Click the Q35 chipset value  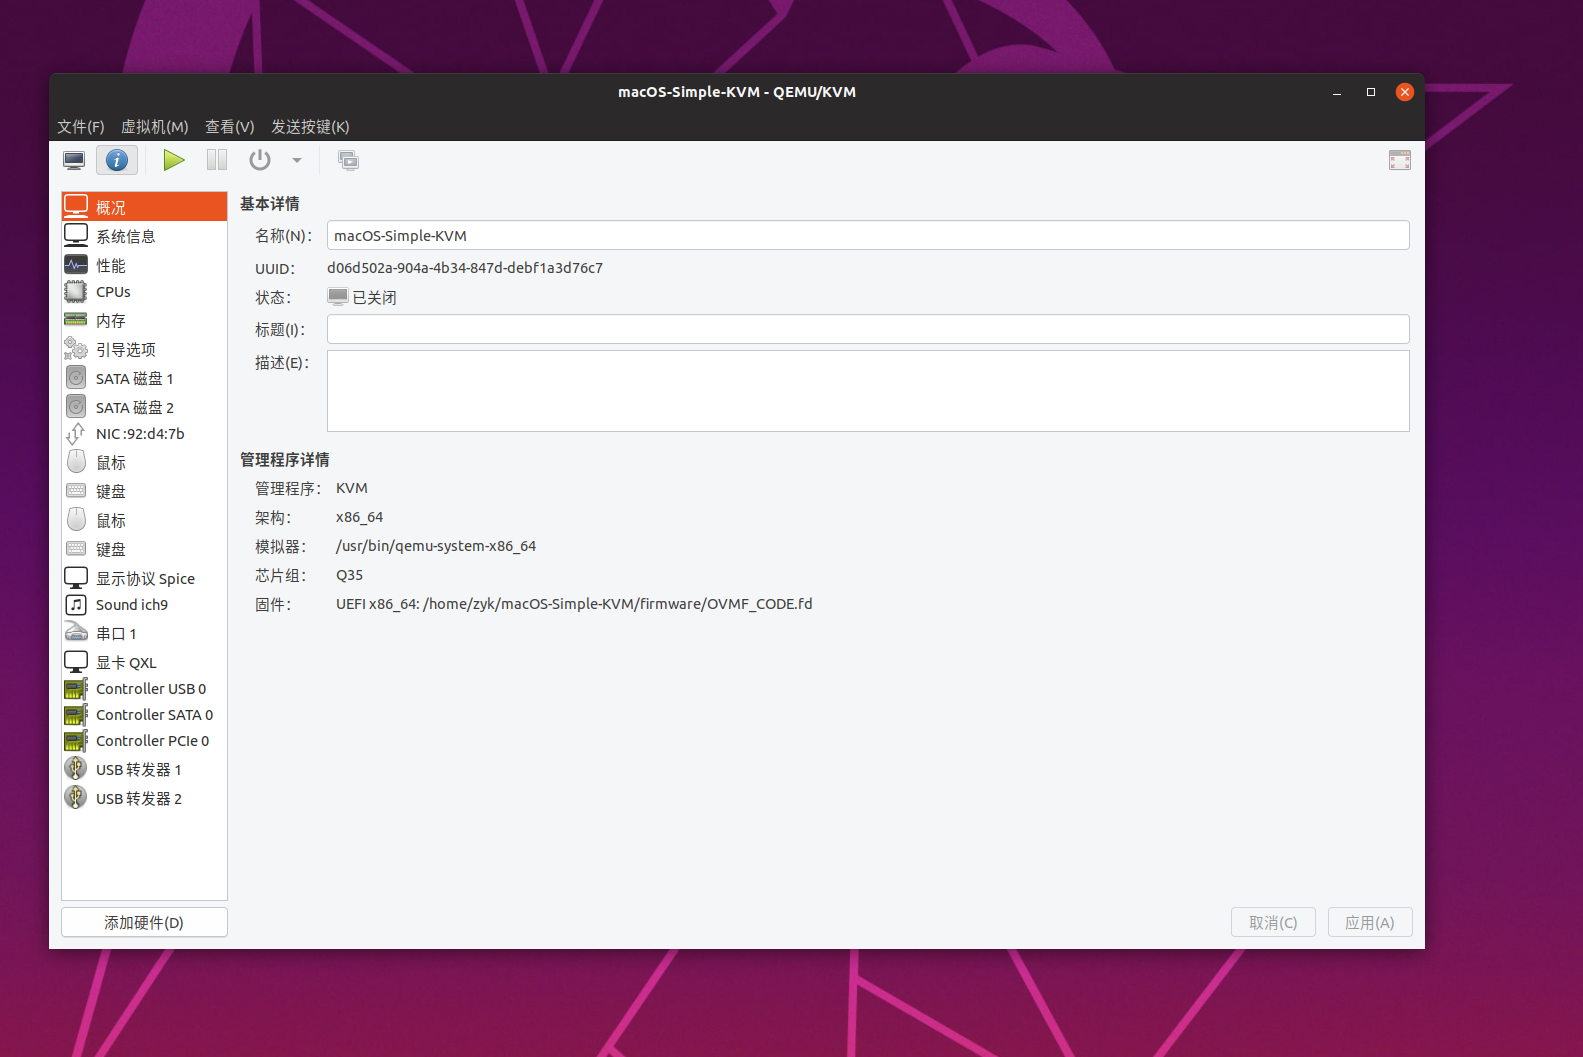point(350,575)
